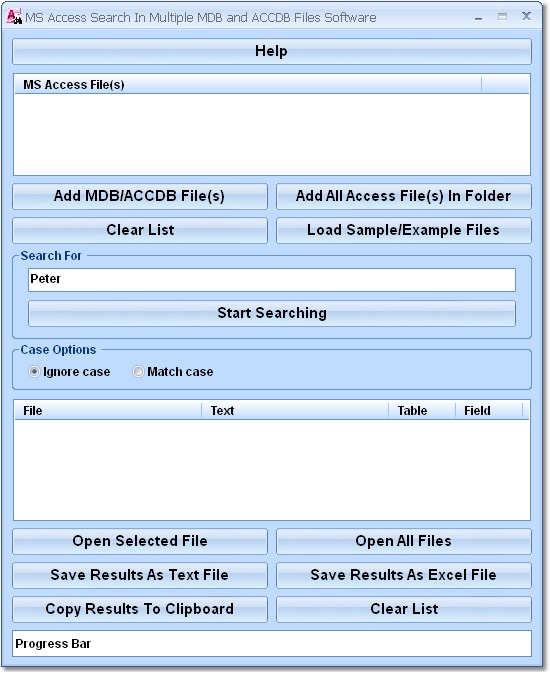Focus the Search For text field

[x=272, y=280]
